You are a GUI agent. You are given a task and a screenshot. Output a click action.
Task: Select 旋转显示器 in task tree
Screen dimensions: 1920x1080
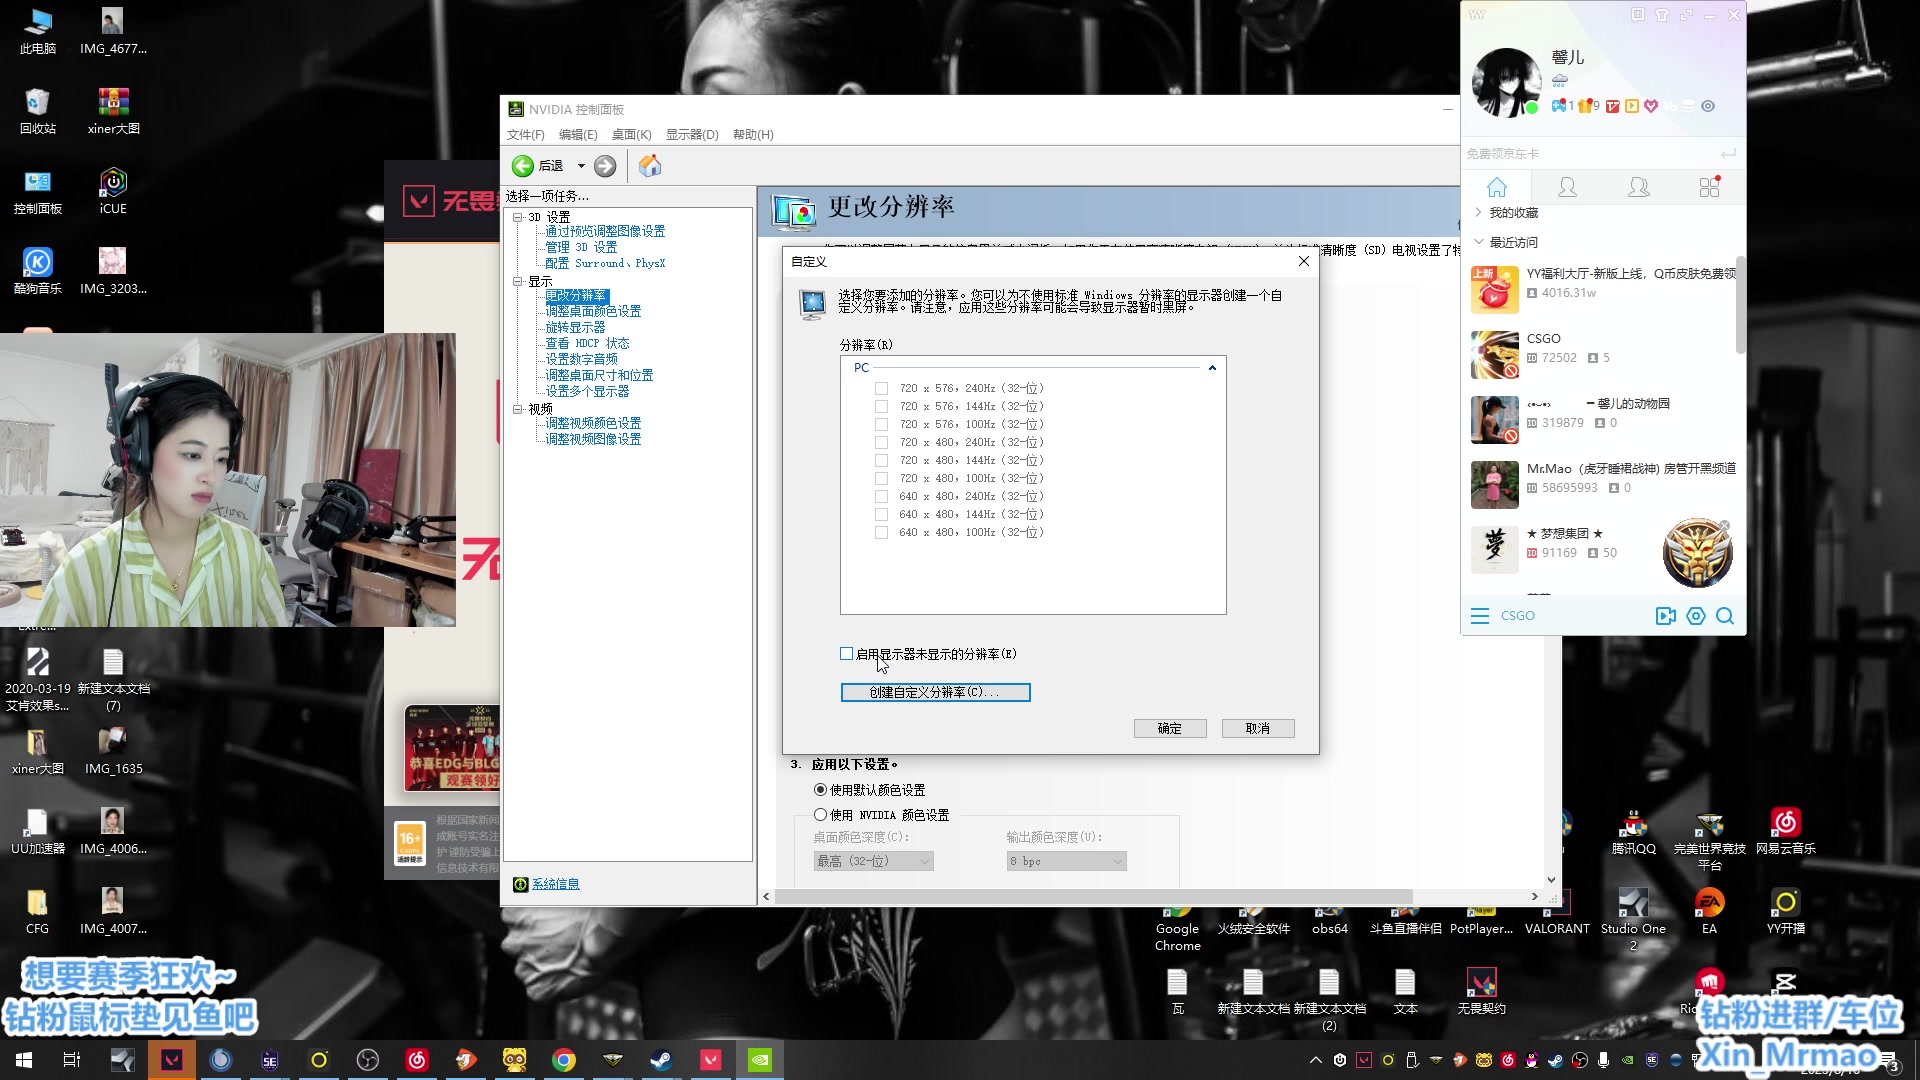575,328
